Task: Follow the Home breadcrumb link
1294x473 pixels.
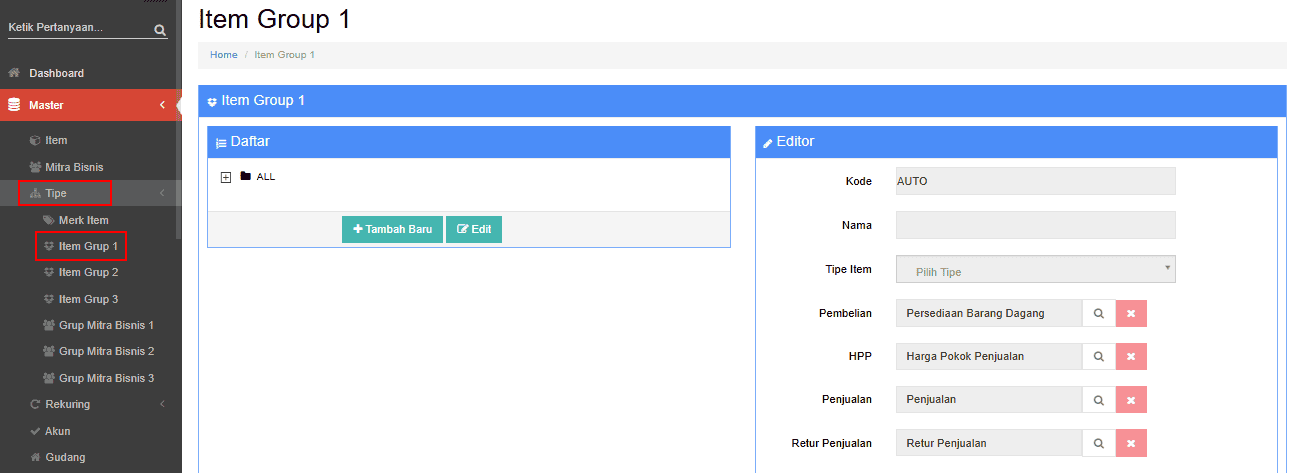Action: [x=223, y=54]
